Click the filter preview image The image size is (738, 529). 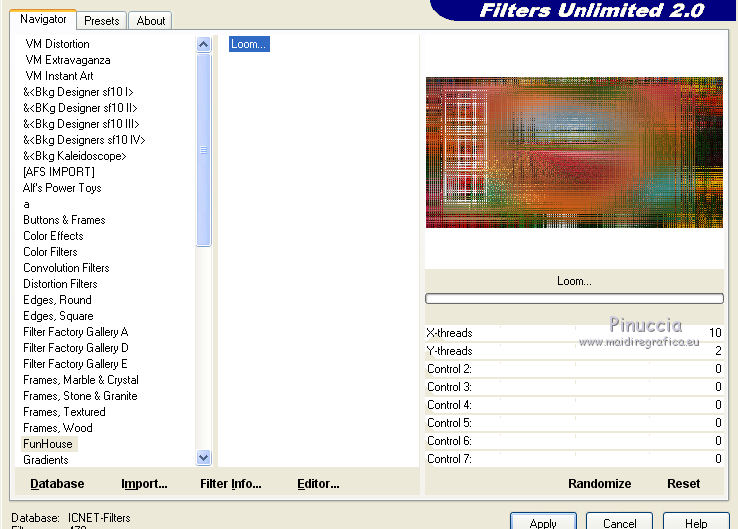[x=574, y=152]
